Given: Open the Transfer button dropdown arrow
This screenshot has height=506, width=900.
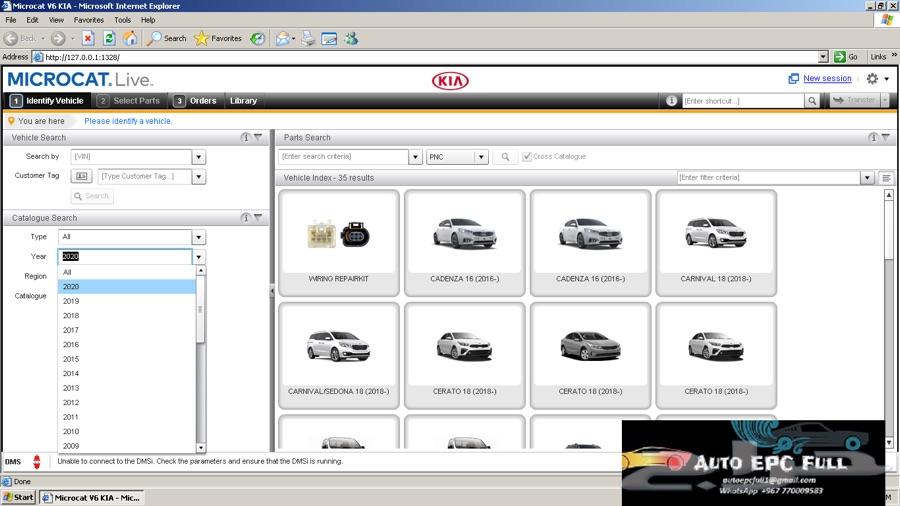Looking at the screenshot, I should pos(885,100).
